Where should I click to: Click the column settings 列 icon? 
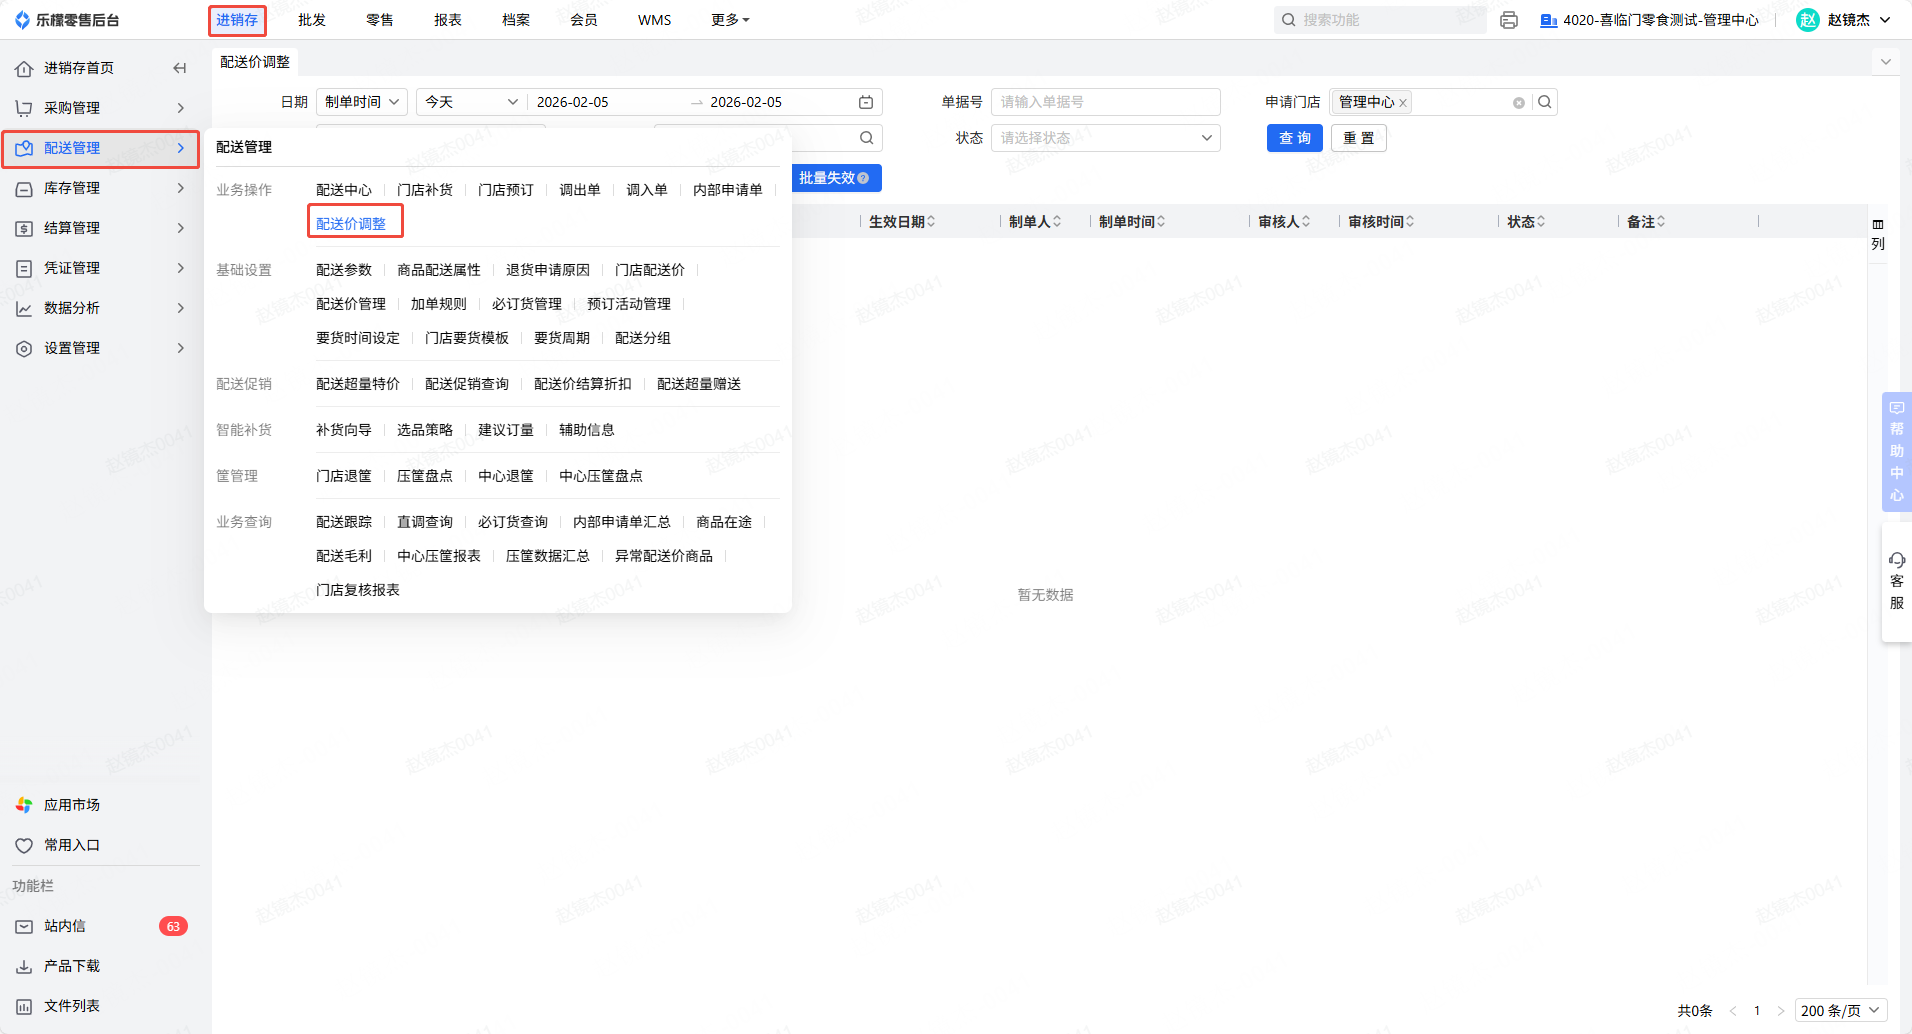coord(1878,234)
